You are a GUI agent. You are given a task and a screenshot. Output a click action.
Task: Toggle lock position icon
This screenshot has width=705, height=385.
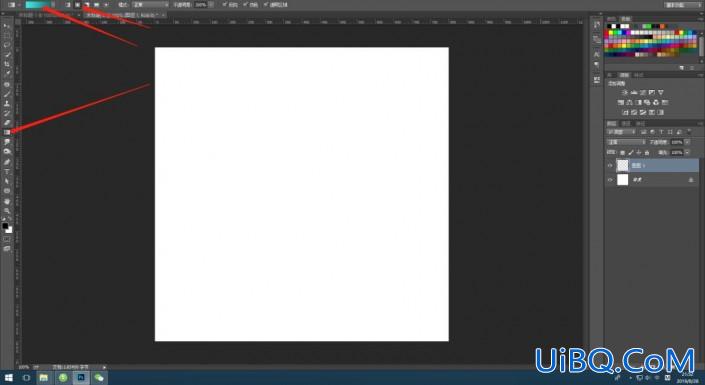coord(639,152)
